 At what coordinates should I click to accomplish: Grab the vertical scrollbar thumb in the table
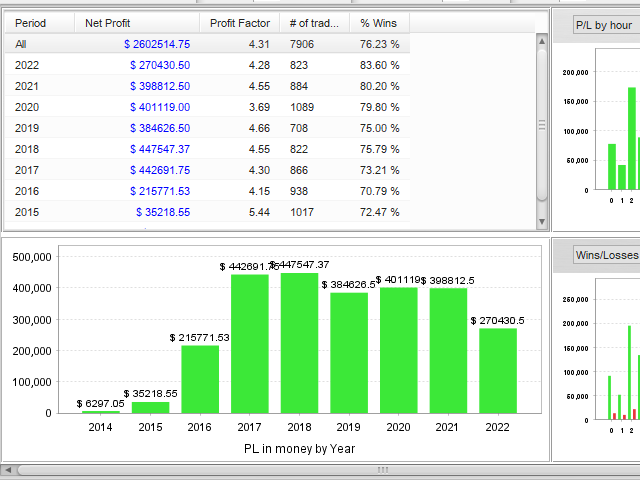pos(543,125)
